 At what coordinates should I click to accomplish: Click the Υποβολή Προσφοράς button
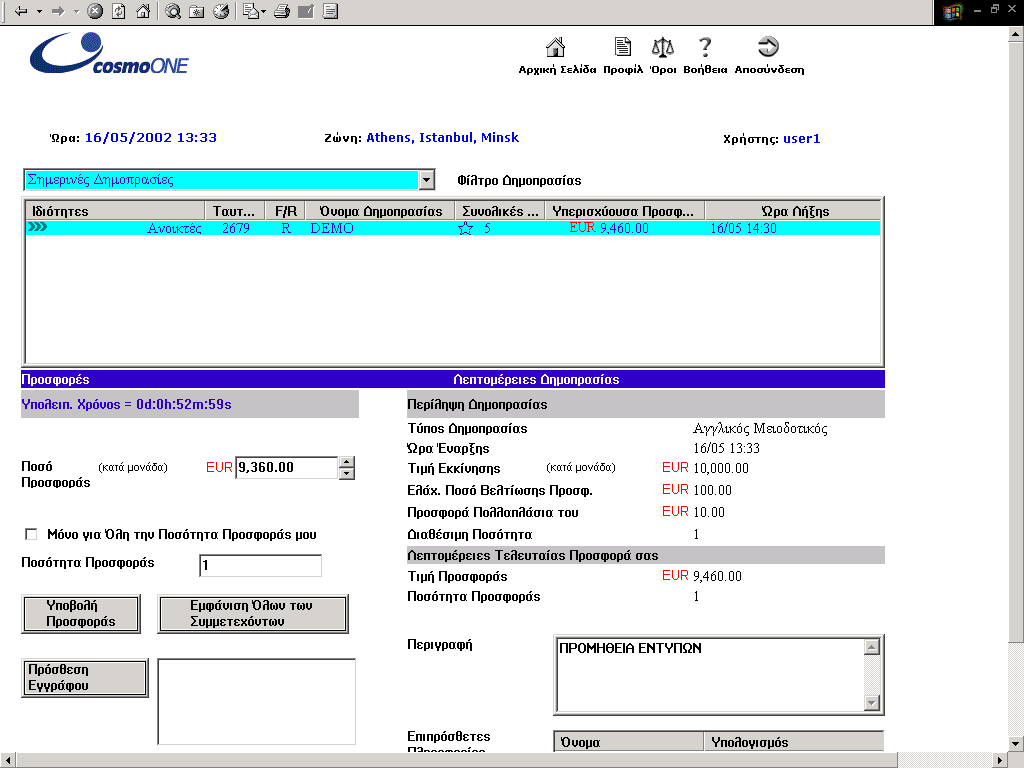pos(81,613)
